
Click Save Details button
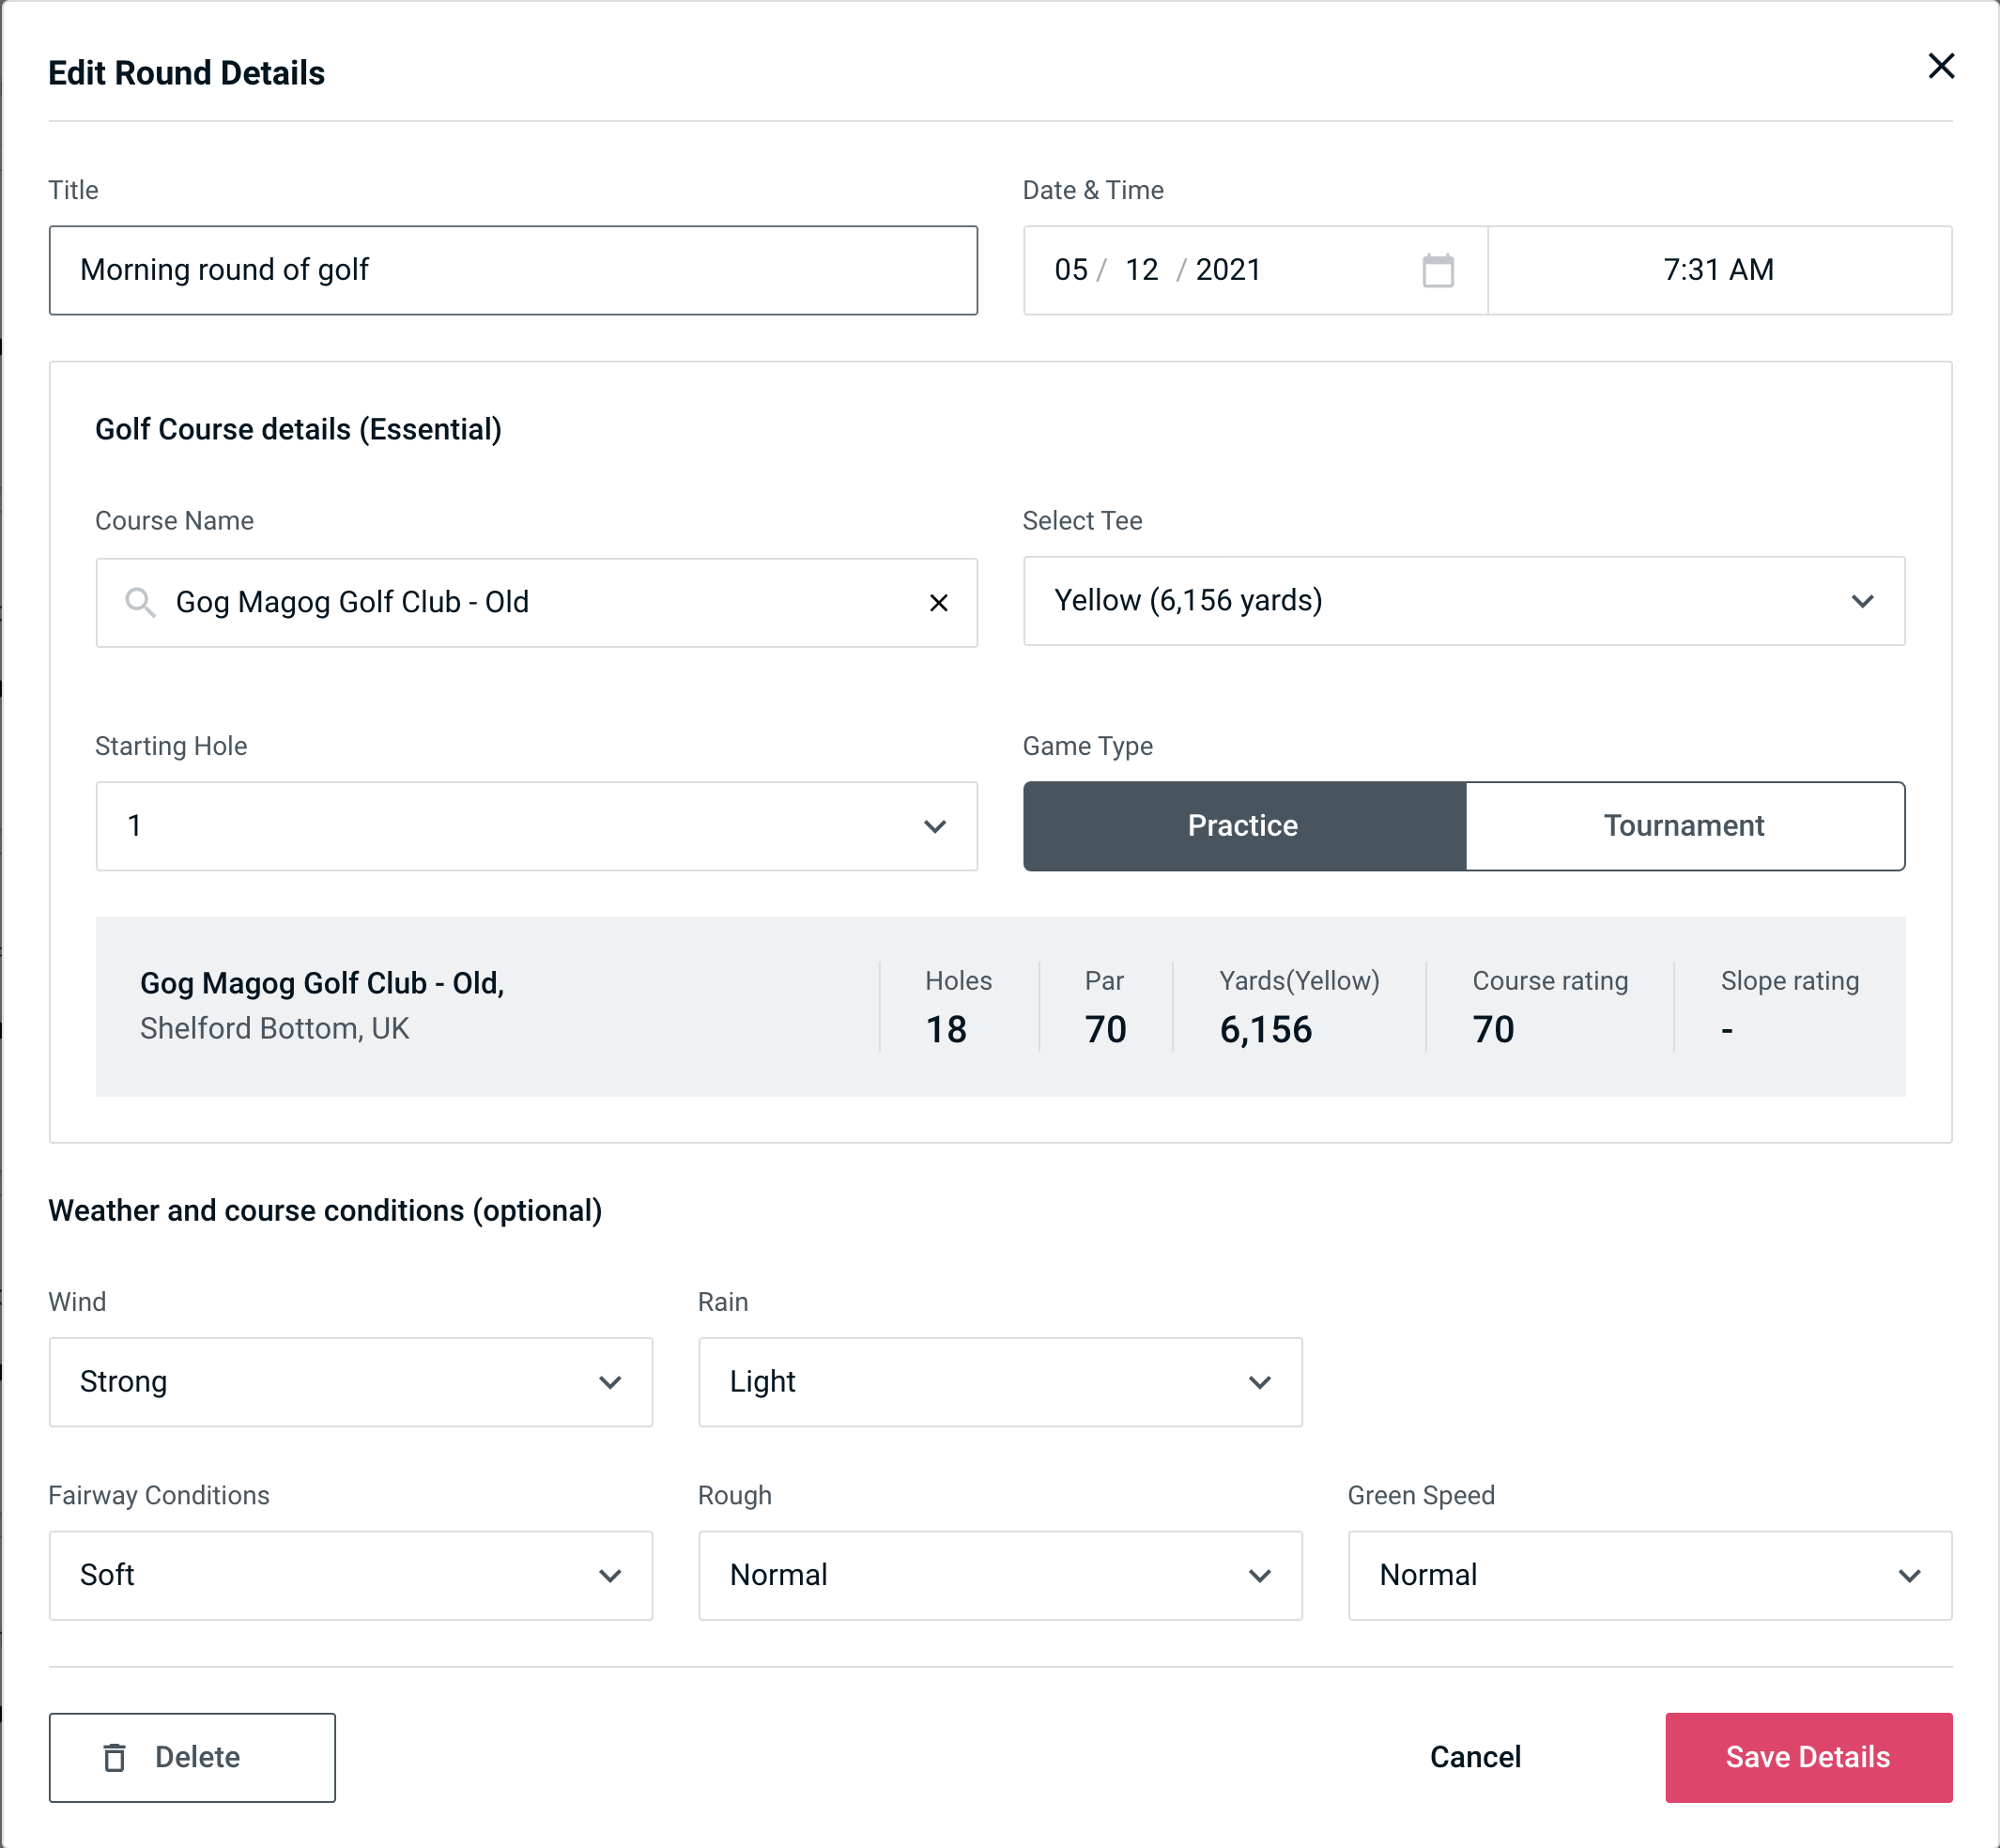[x=1807, y=1758]
